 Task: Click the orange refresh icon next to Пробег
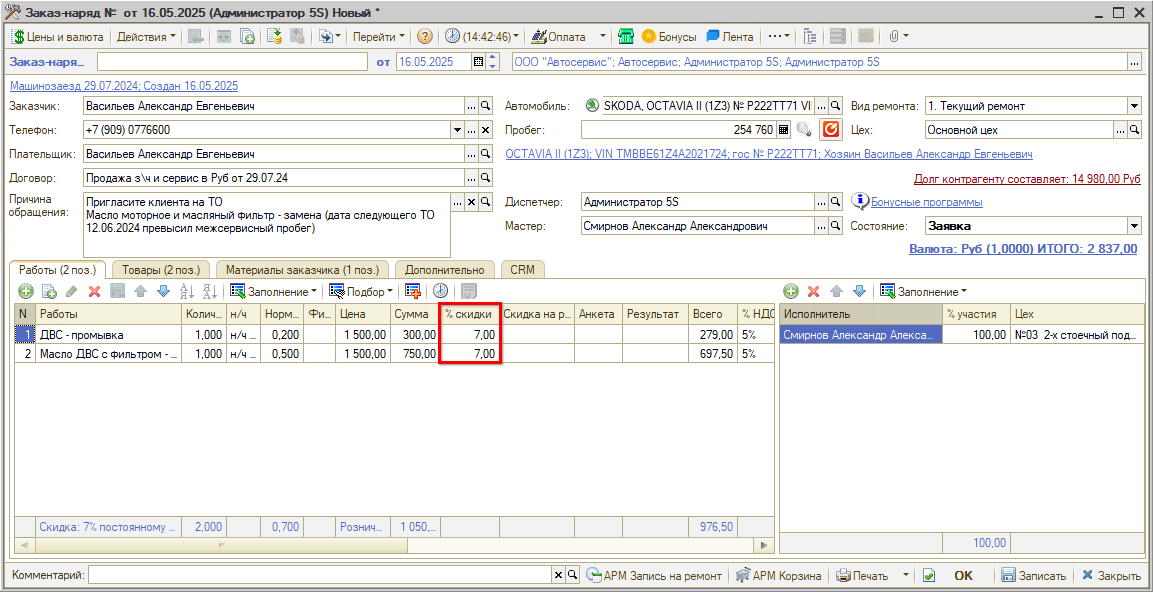(831, 129)
